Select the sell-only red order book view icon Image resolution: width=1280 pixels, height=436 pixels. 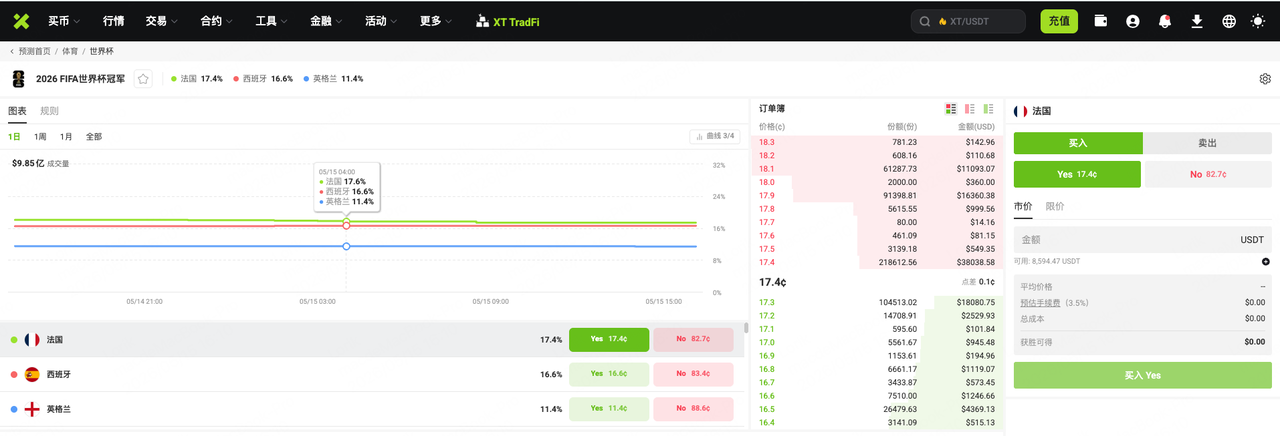pyautogui.click(x=970, y=108)
